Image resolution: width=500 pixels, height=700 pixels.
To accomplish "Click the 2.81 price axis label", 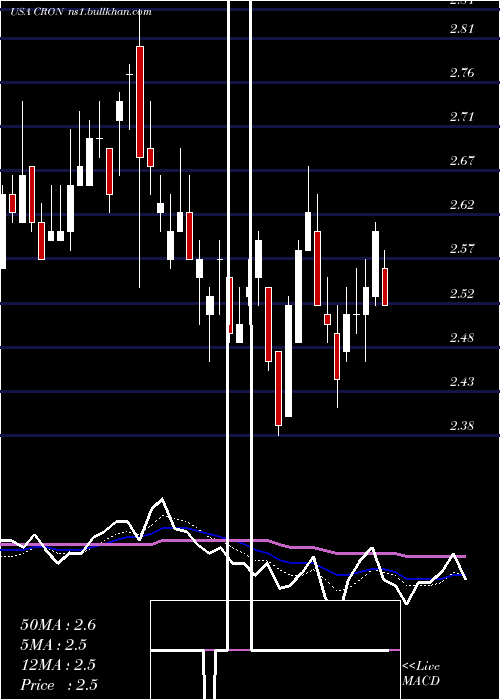I will (x=462, y=29).
